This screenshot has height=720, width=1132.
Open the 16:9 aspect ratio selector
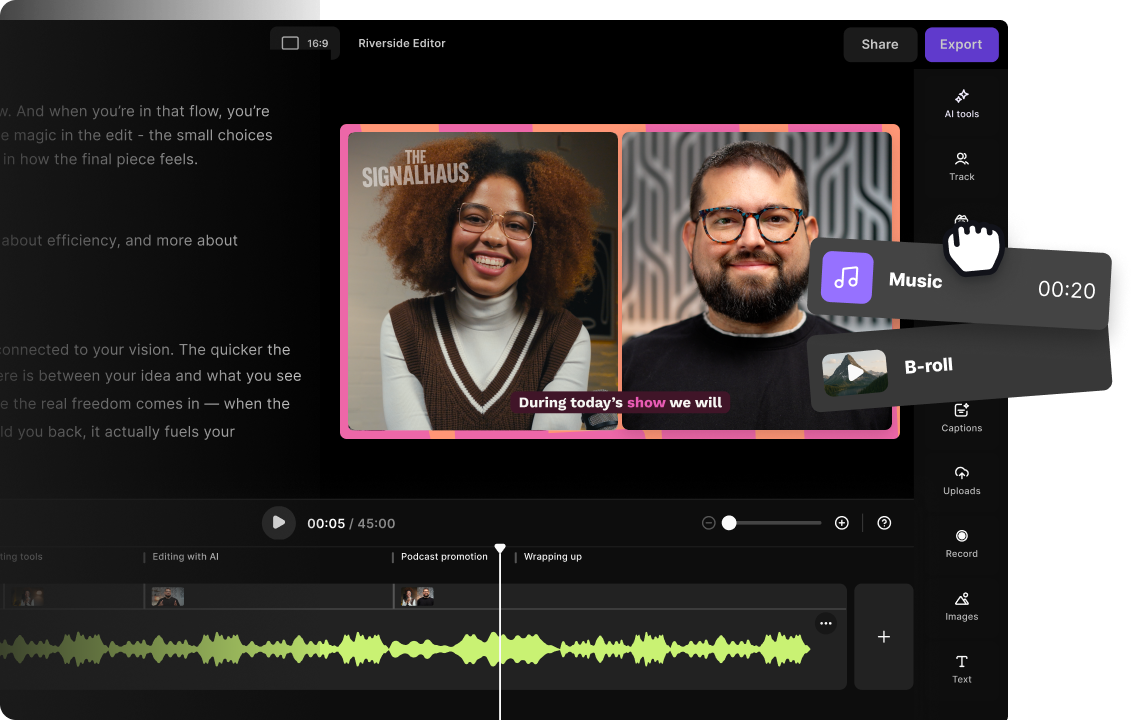pos(305,43)
